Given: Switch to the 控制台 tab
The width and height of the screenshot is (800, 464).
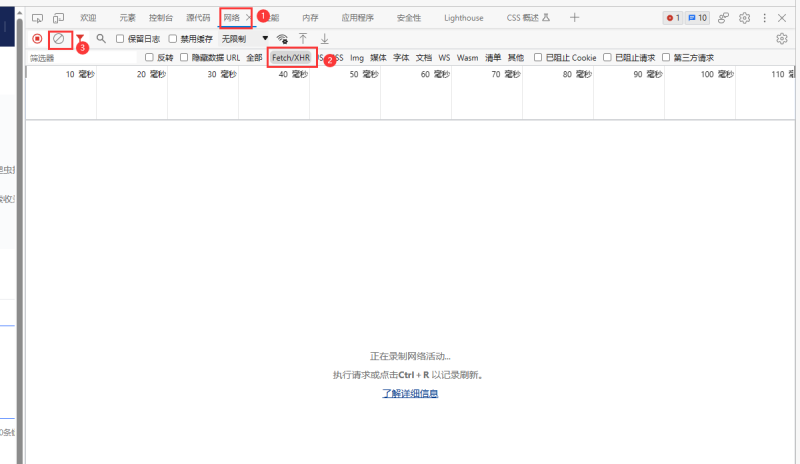Looking at the screenshot, I should tap(161, 18).
